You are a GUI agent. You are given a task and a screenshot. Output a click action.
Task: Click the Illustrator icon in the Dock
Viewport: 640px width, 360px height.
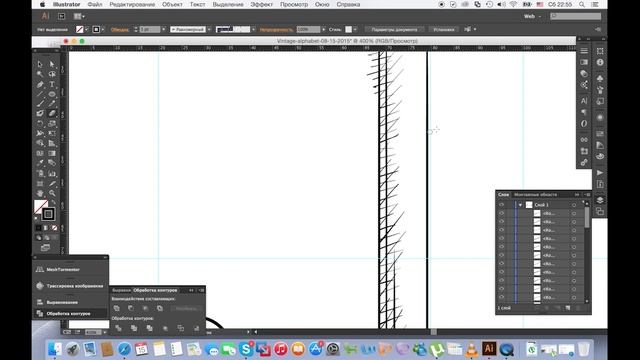click(x=489, y=349)
